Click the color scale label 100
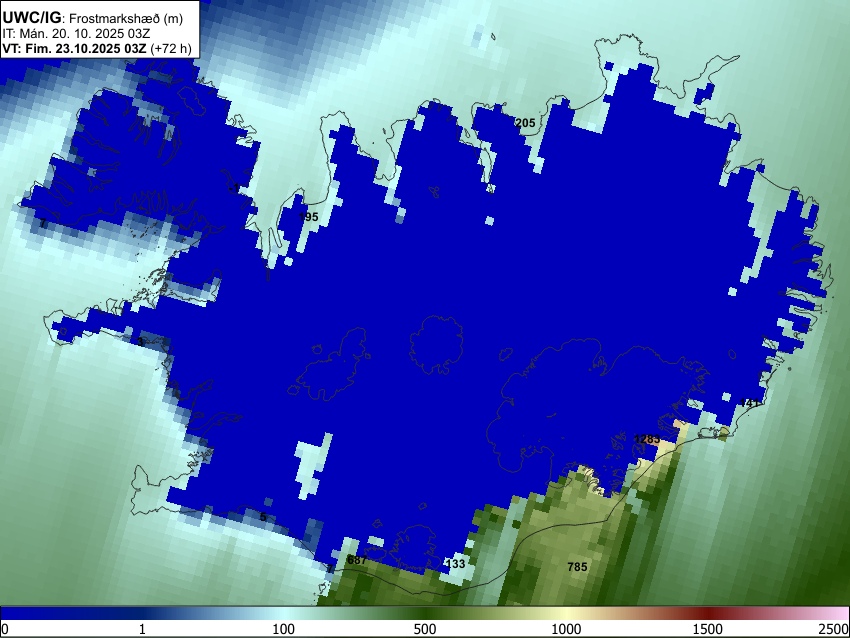The height and width of the screenshot is (638, 850). (284, 629)
